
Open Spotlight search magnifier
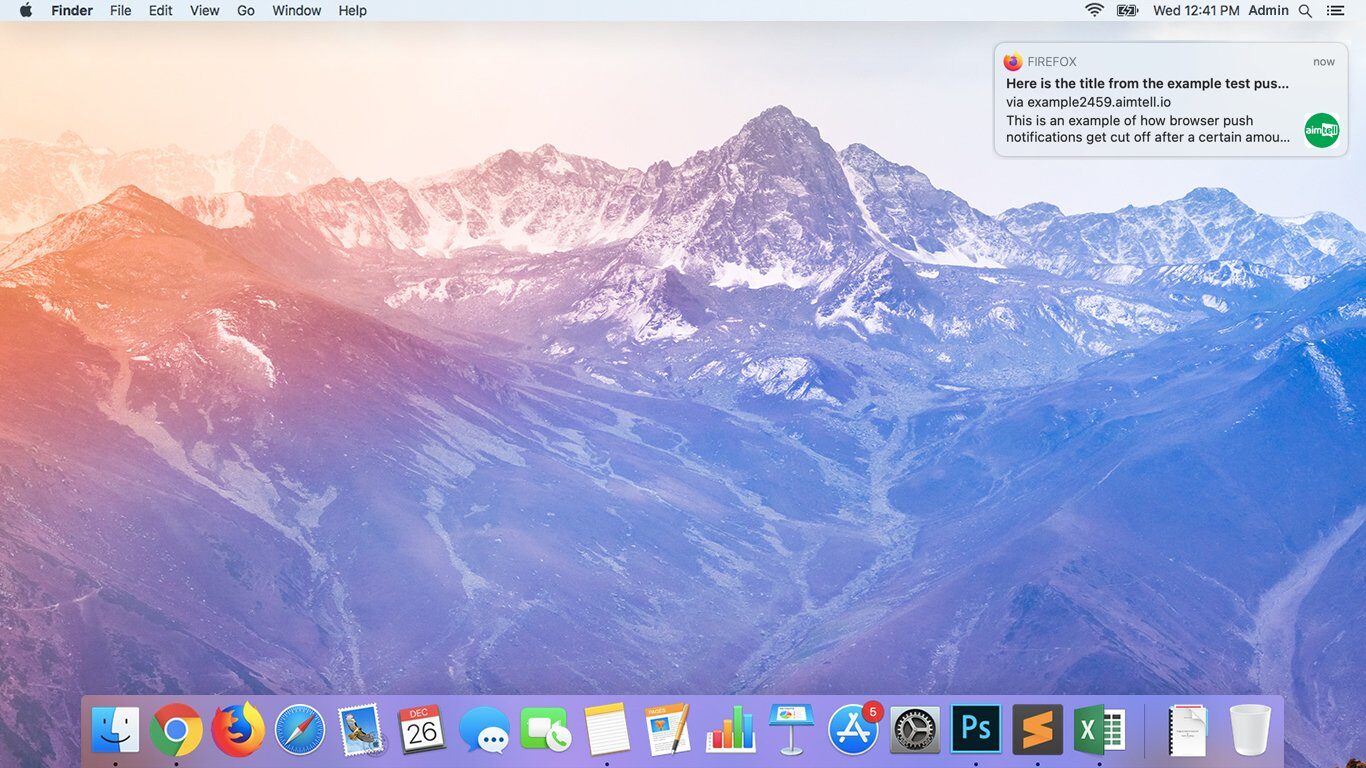[x=1305, y=10]
